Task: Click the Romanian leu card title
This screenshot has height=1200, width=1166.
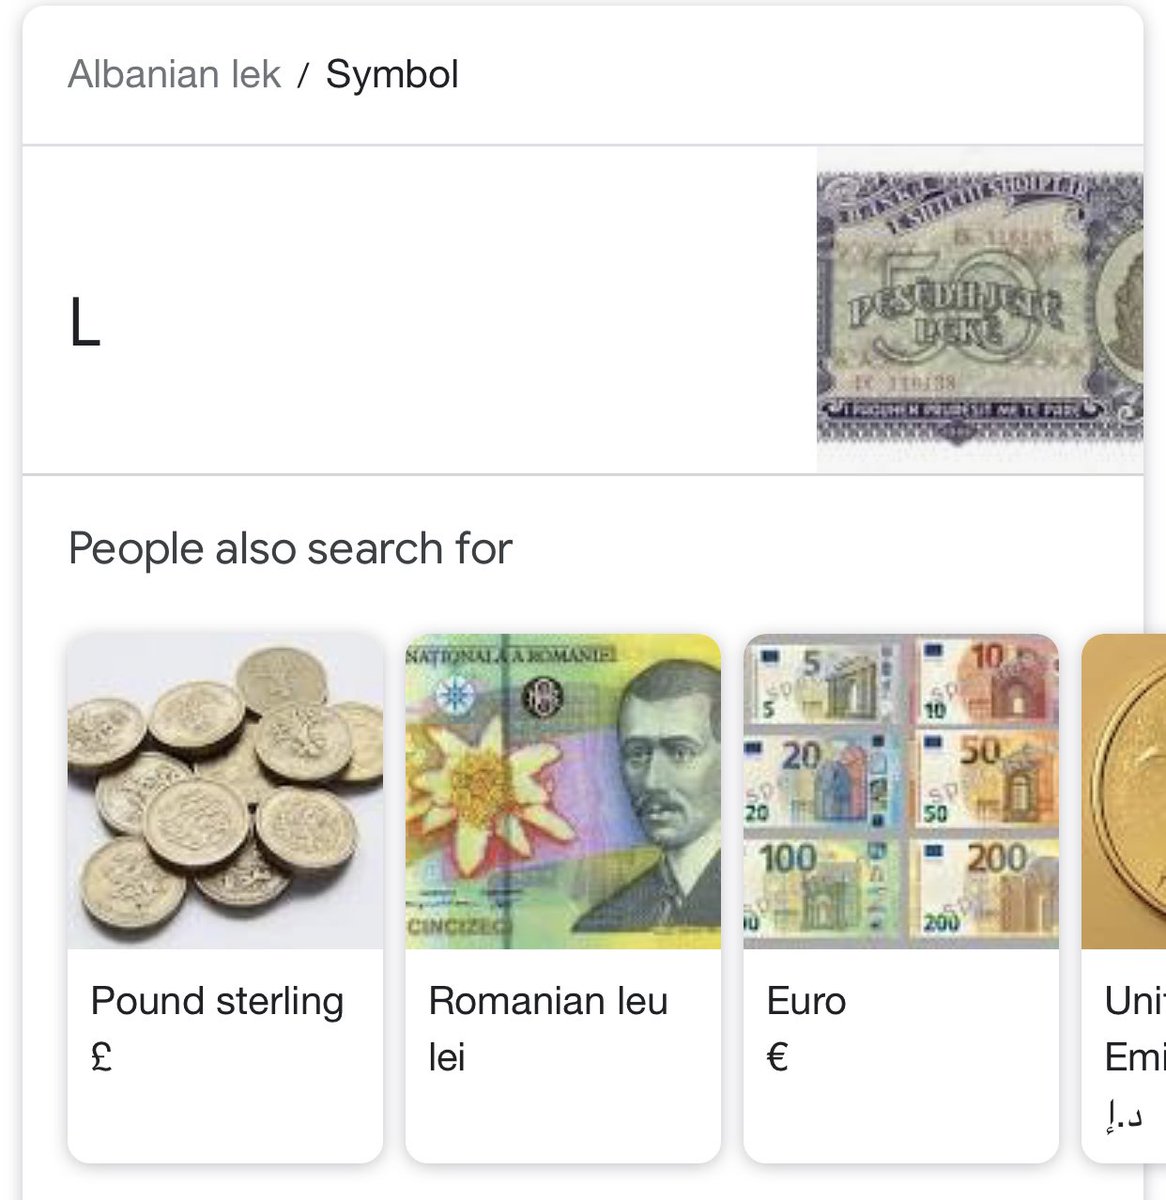Action: (548, 1001)
